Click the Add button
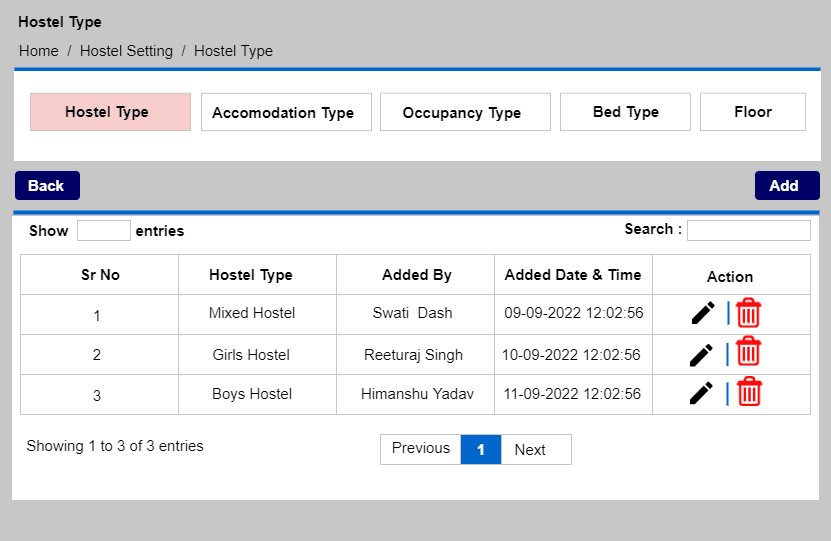Image resolution: width=831 pixels, height=541 pixels. point(787,185)
